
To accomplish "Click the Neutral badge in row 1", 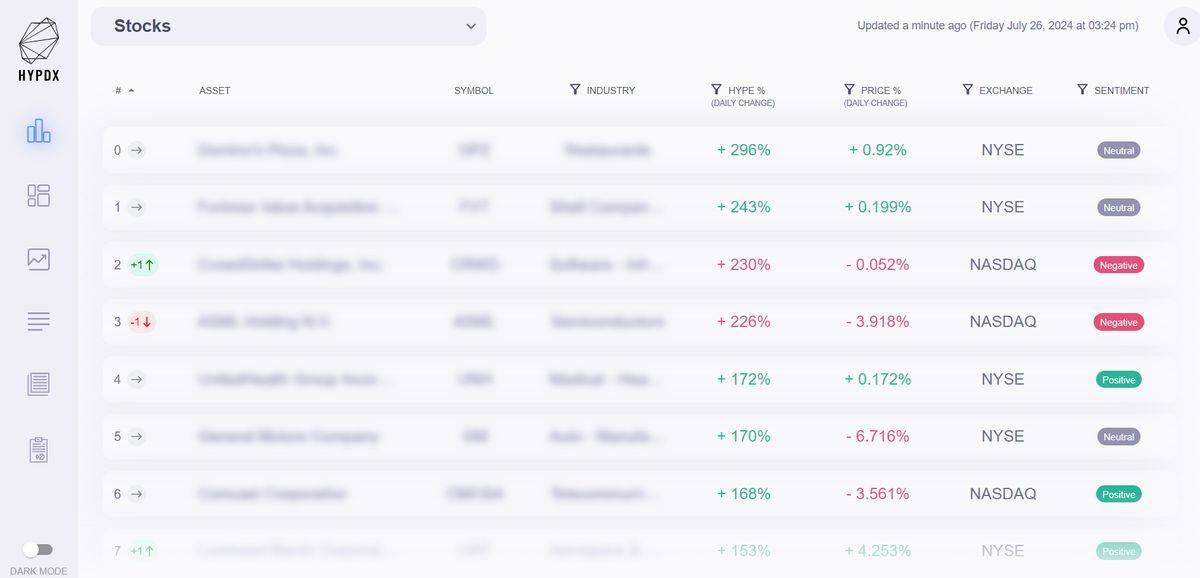I will coord(1119,207).
